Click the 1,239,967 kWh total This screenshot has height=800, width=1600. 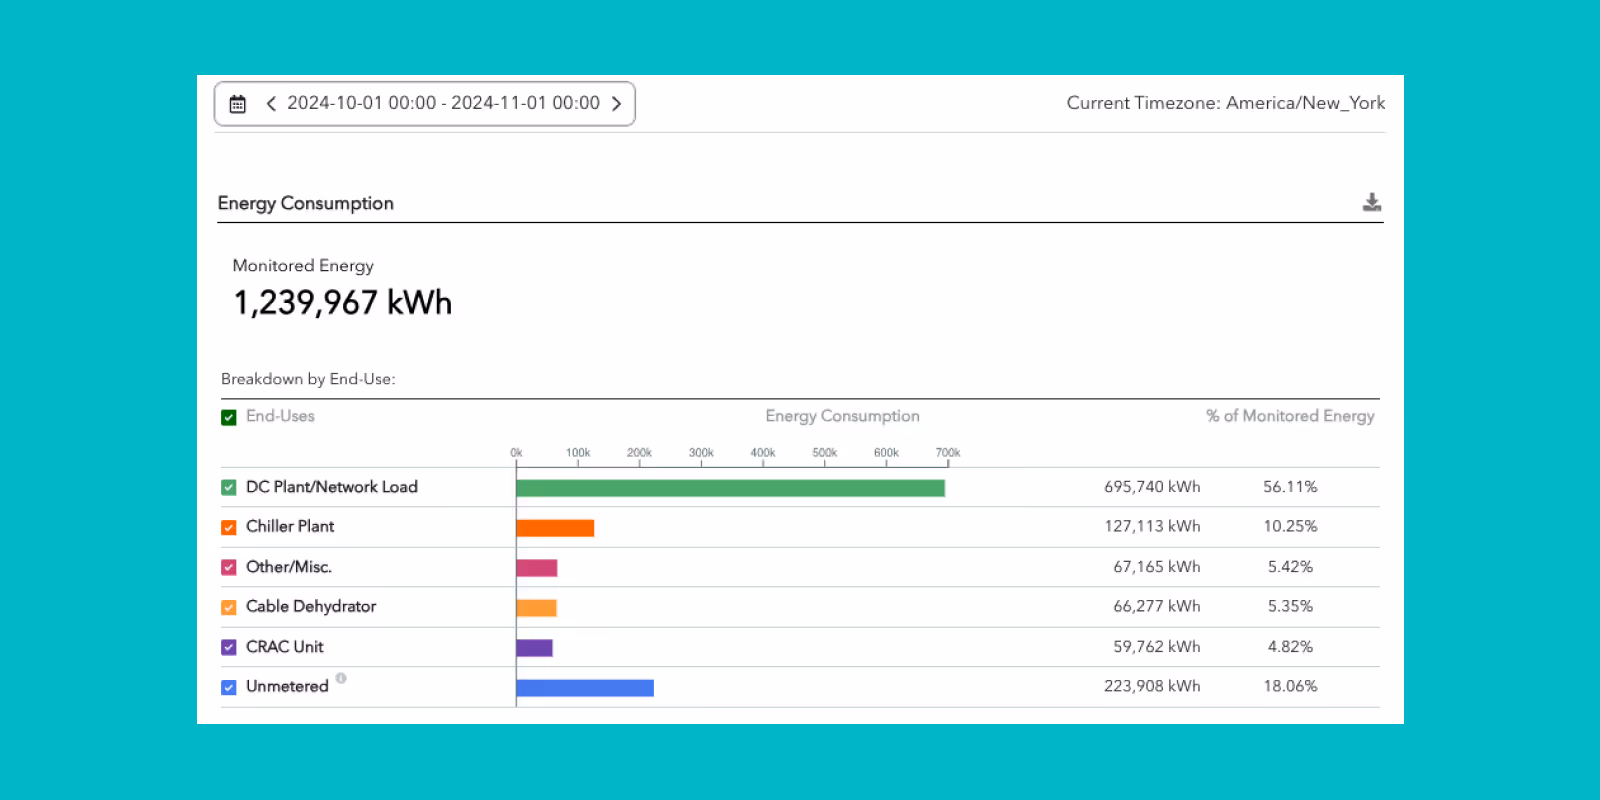(x=343, y=302)
